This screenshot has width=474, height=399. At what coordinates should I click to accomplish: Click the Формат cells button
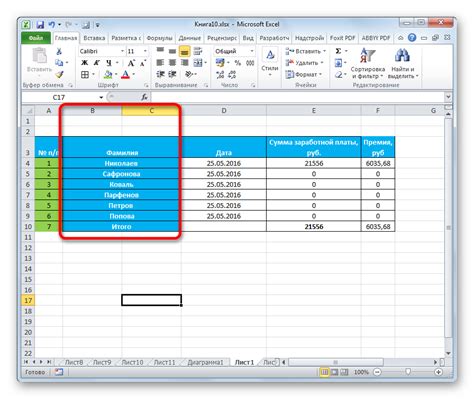point(304,74)
